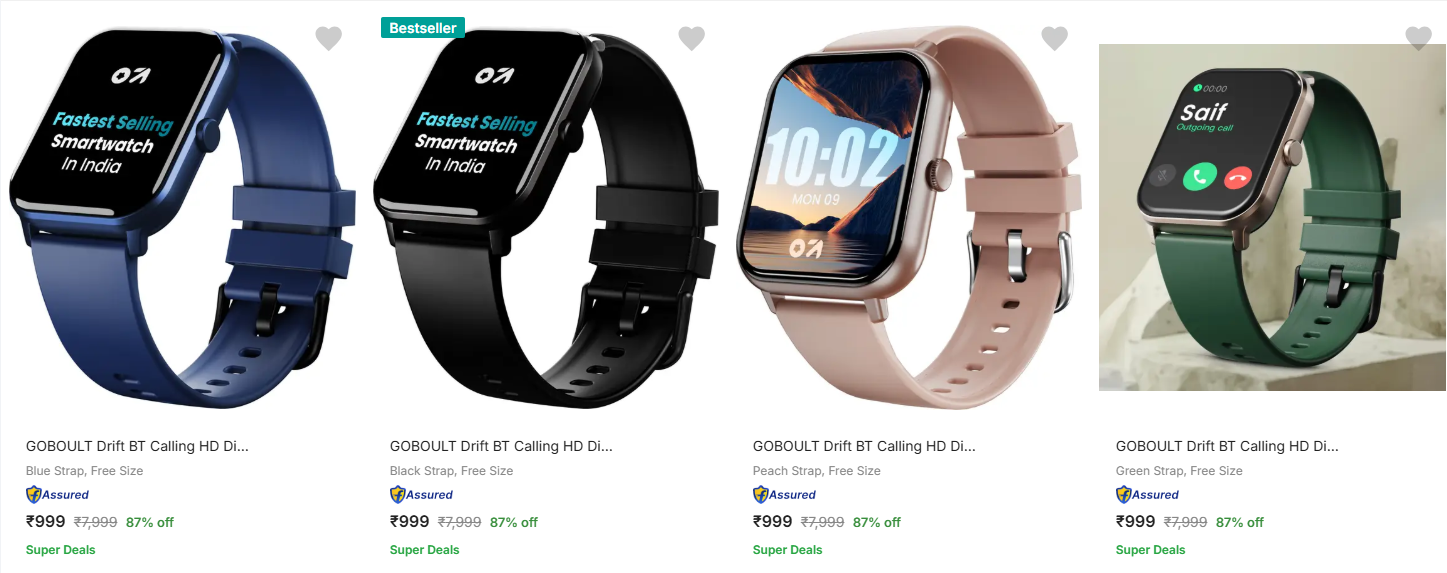The image size is (1447, 573).
Task: Click Super Deals under the blue watch
Action: coord(61,549)
